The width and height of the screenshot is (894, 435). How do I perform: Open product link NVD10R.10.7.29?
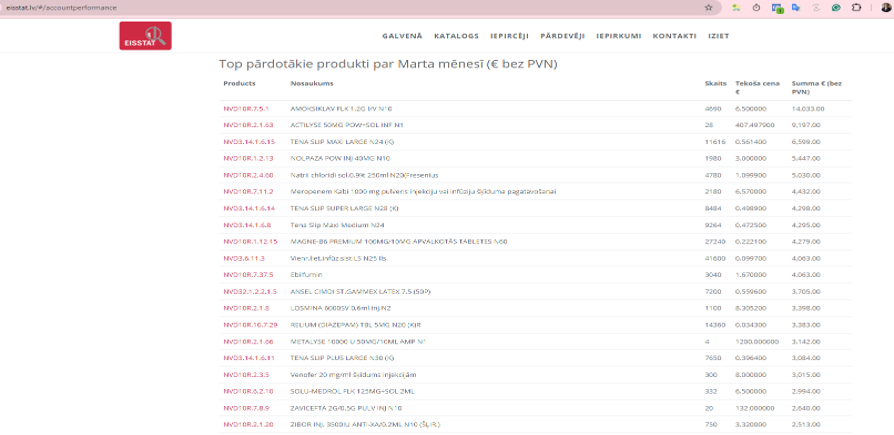pyautogui.click(x=250, y=325)
